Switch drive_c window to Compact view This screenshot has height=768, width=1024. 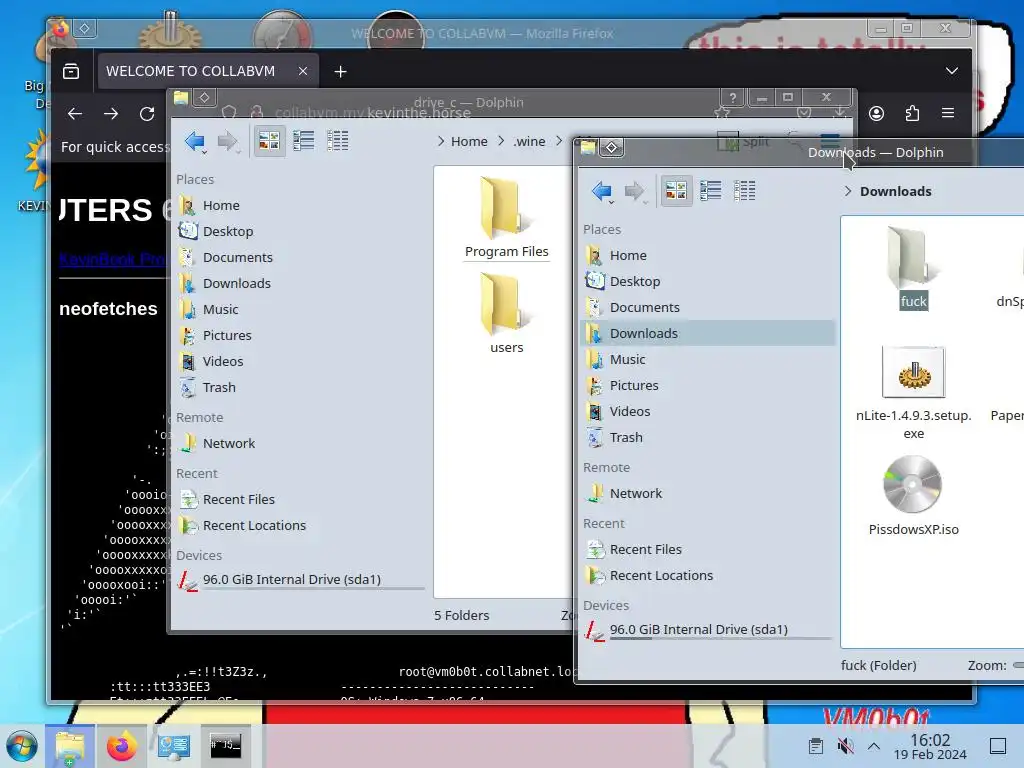click(304, 140)
